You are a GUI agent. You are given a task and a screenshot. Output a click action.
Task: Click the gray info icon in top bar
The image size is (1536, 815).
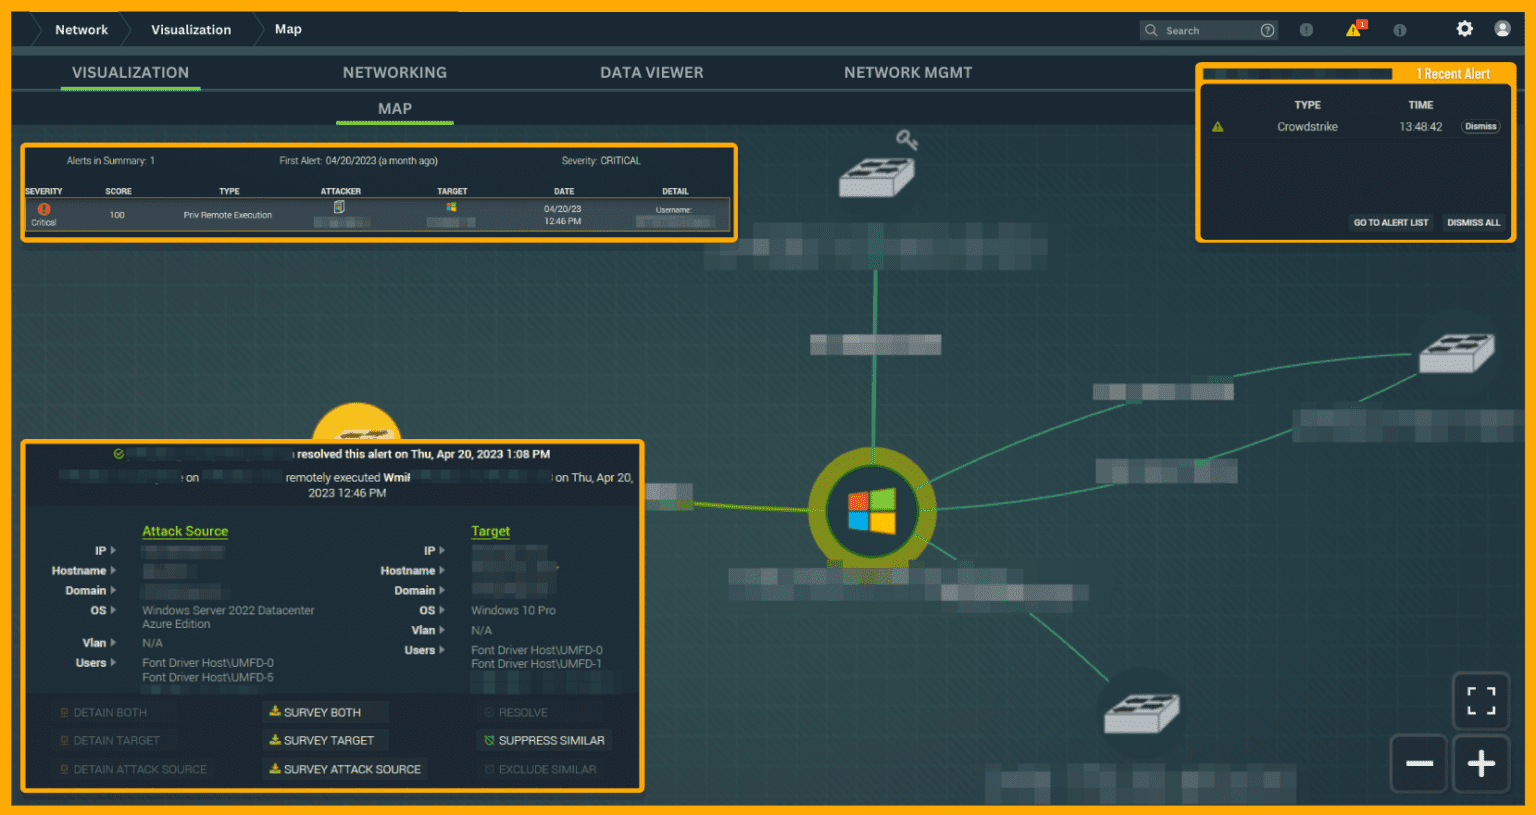1400,30
